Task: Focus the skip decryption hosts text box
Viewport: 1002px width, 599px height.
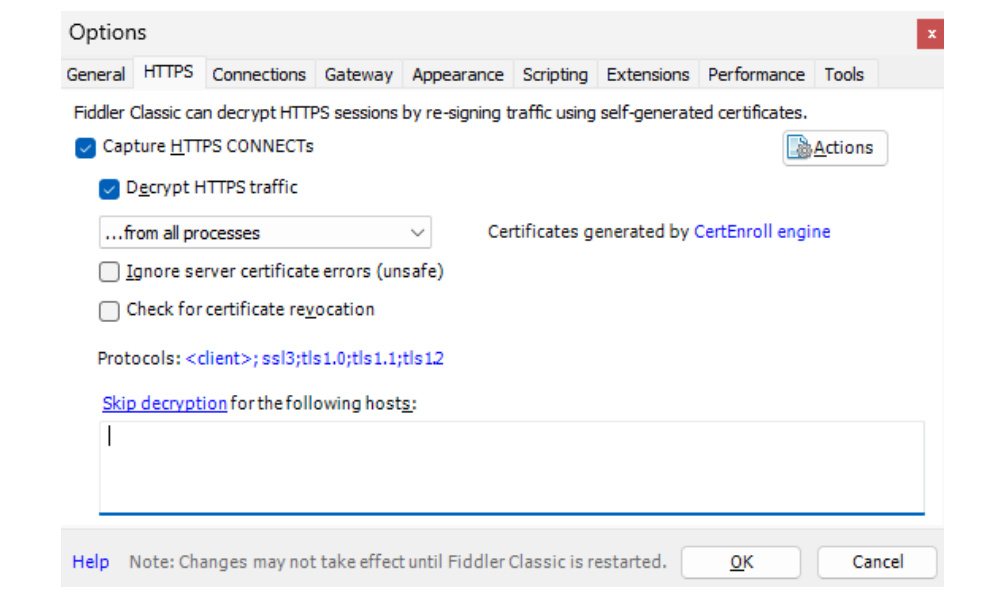Action: click(511, 467)
